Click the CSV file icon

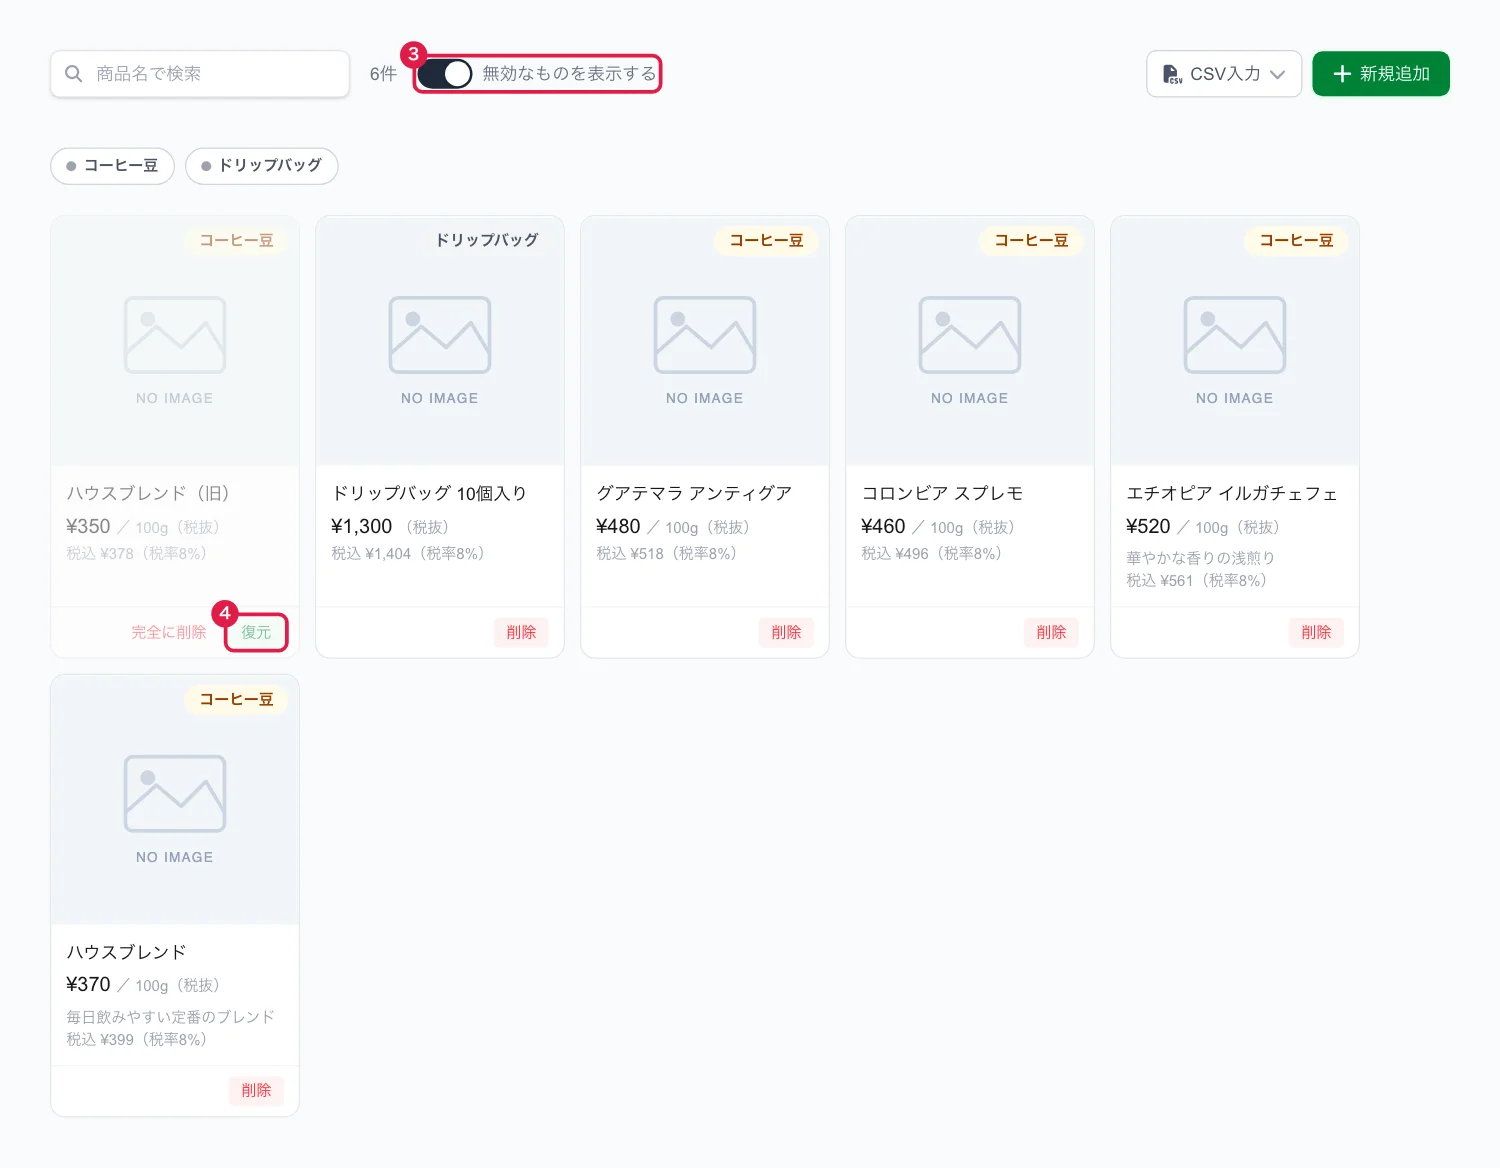1172,74
